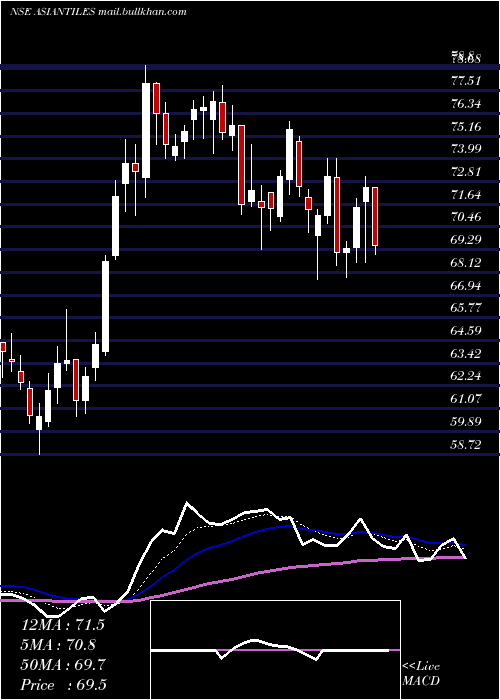Click the 59.89 price axis label
500x700 pixels.
(x=466, y=421)
